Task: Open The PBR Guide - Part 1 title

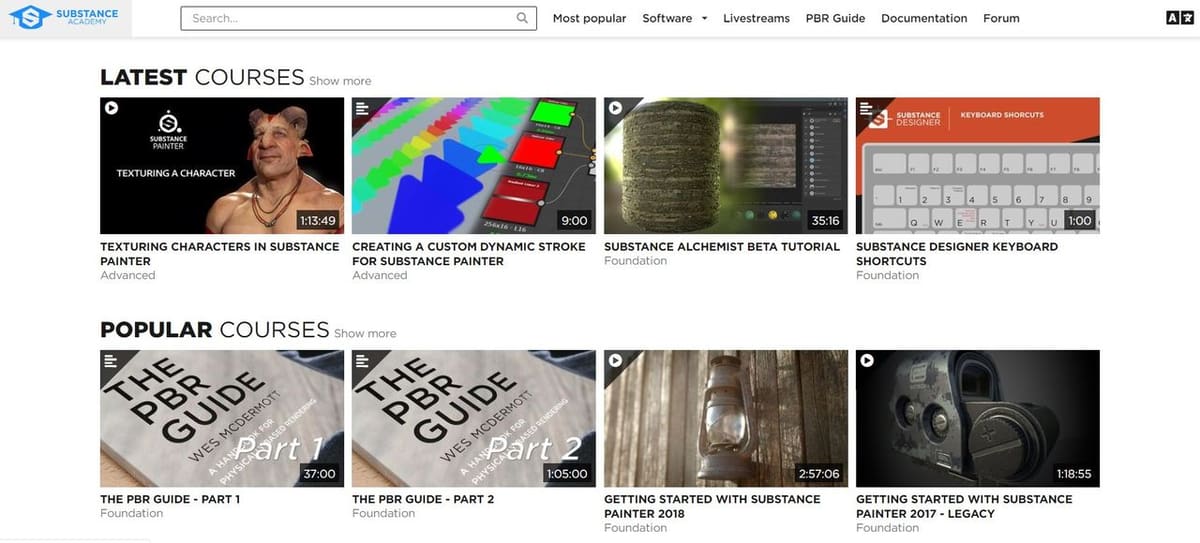Action: pos(170,499)
